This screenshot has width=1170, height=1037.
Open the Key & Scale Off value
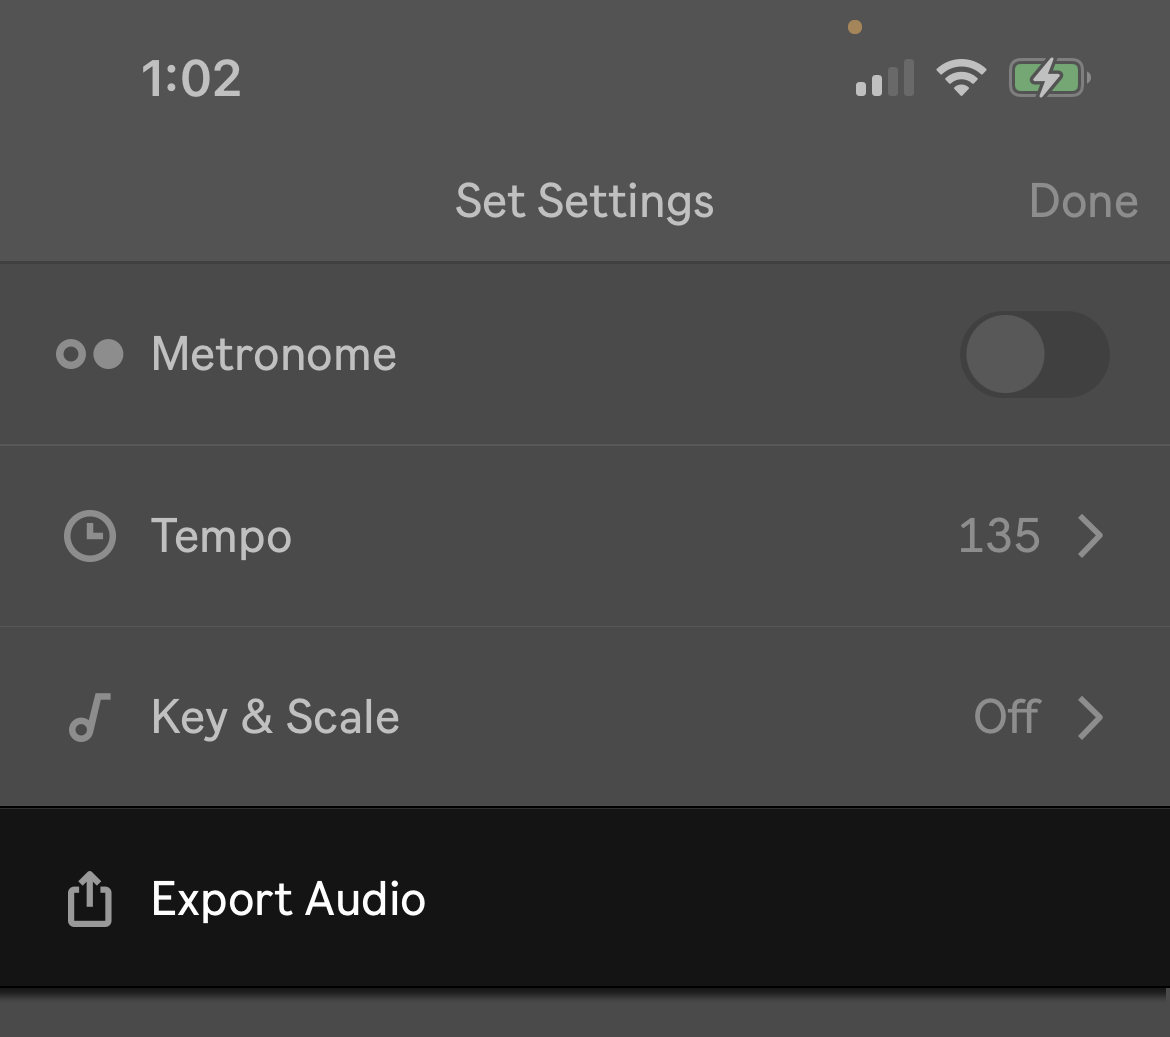pyautogui.click(x=1007, y=717)
